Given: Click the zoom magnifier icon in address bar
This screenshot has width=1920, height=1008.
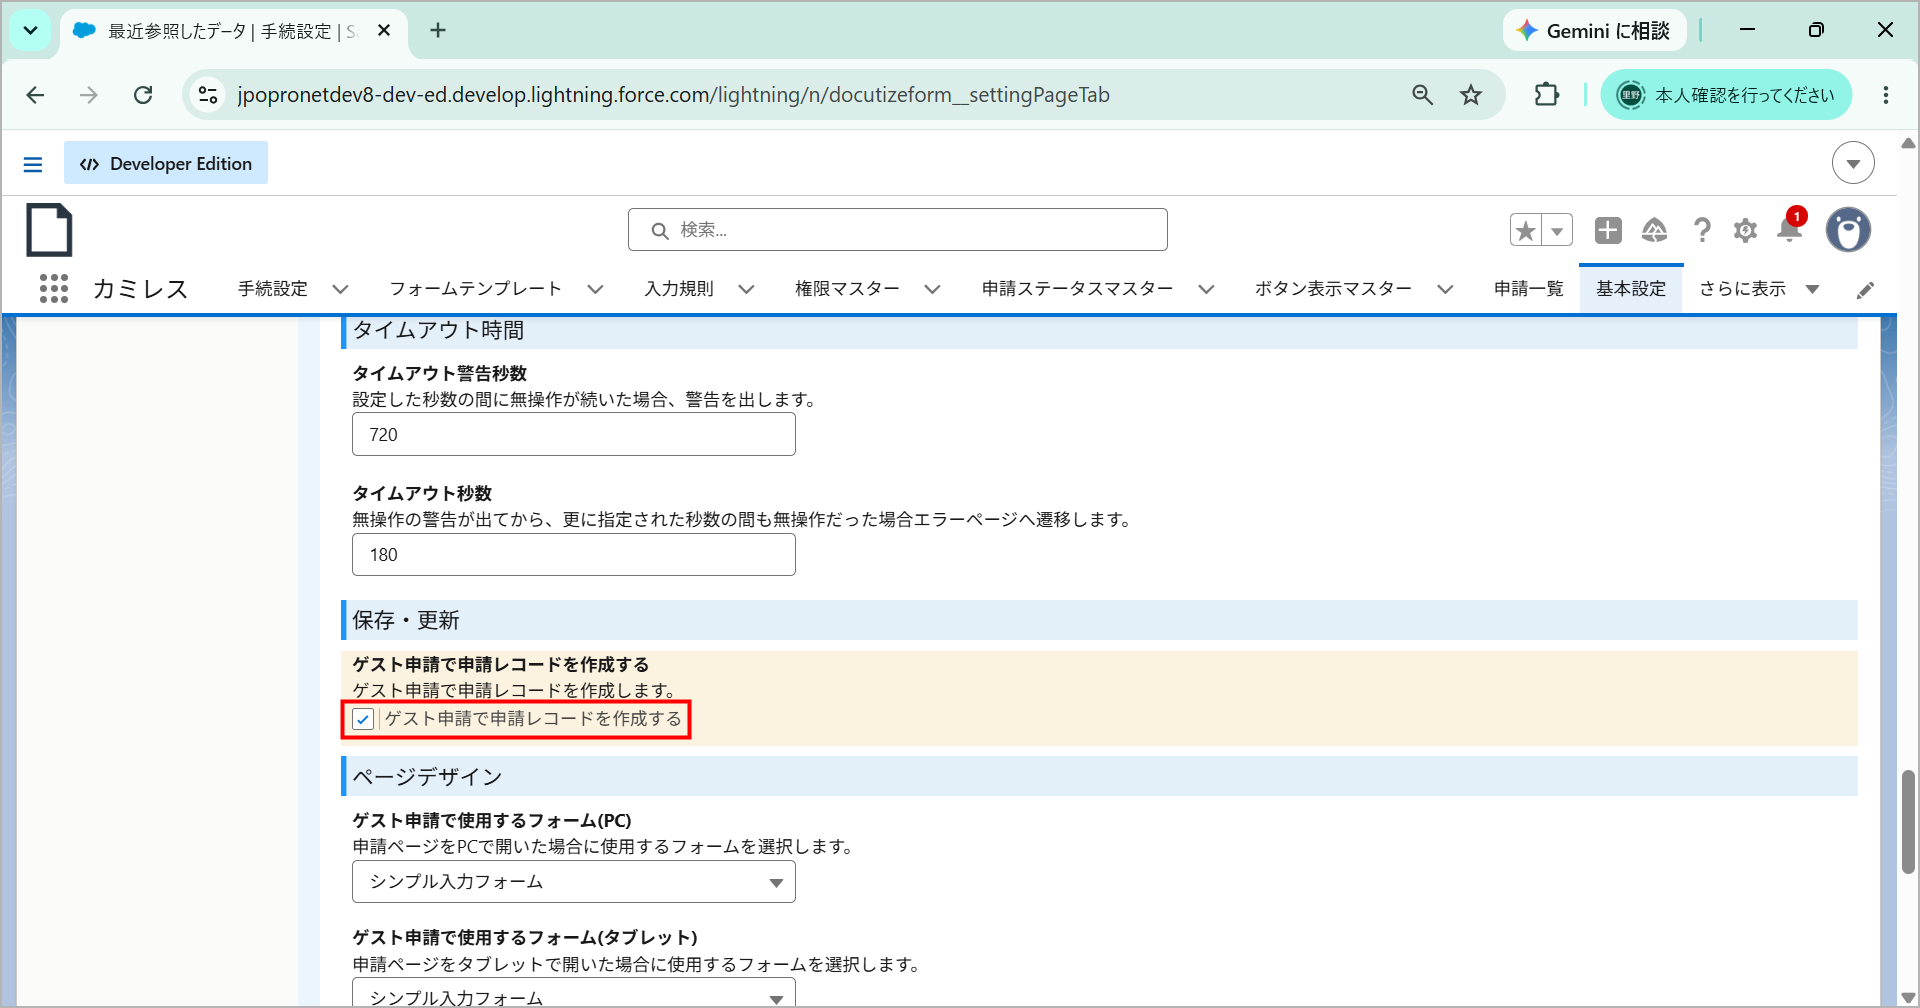Looking at the screenshot, I should pyautogui.click(x=1422, y=95).
